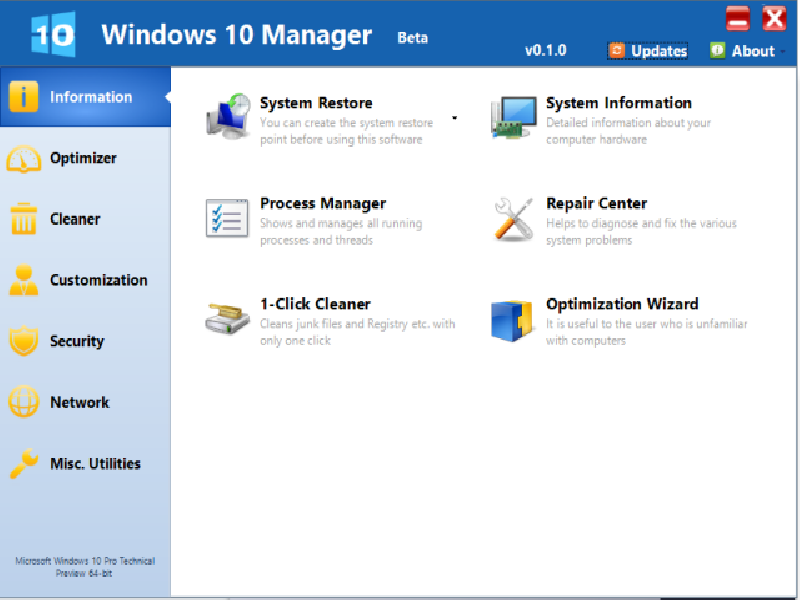The image size is (800, 600).
Task: Click the Repair Center title
Action: [596, 204]
